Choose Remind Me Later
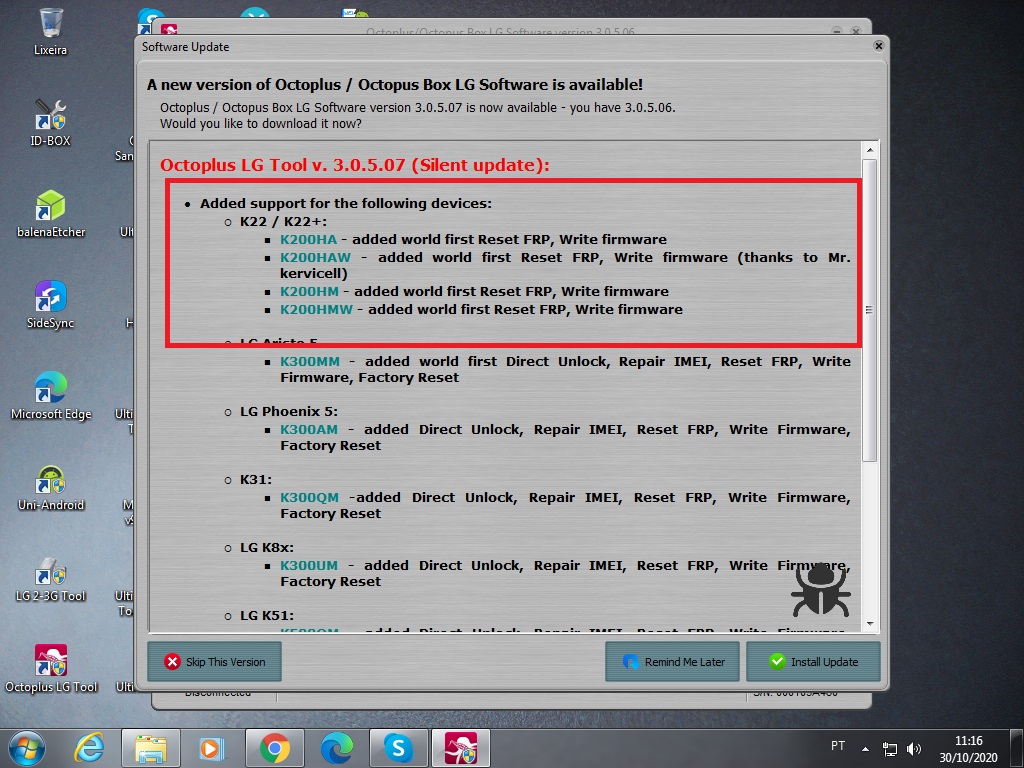The image size is (1024, 768). pos(673,662)
